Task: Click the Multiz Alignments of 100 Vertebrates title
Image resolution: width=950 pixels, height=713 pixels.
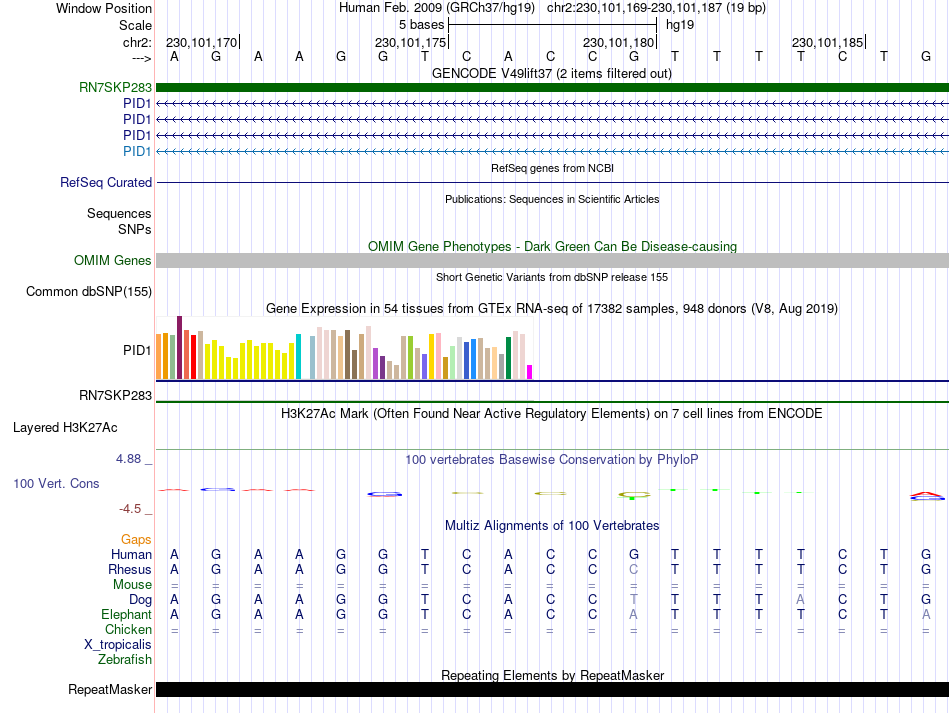Action: [552, 525]
